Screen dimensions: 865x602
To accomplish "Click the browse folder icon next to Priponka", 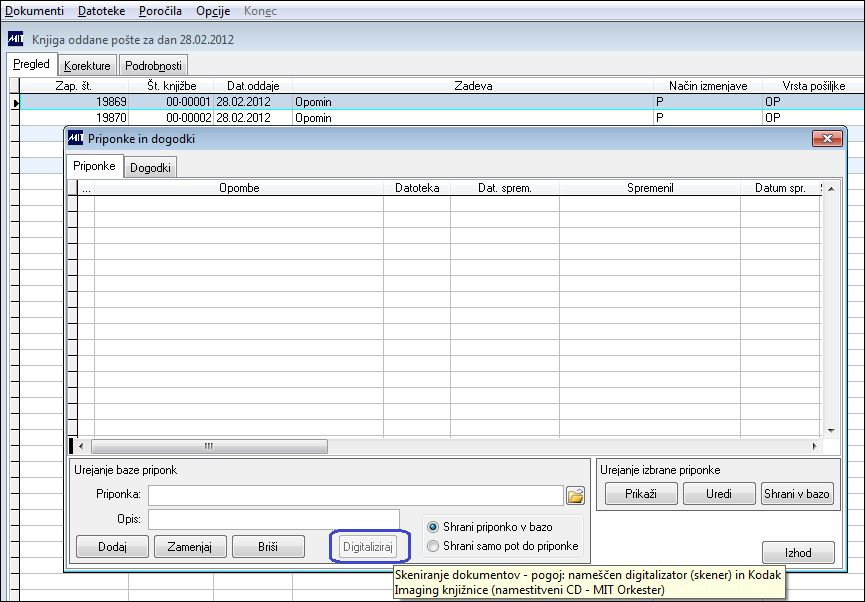I will (575, 495).
